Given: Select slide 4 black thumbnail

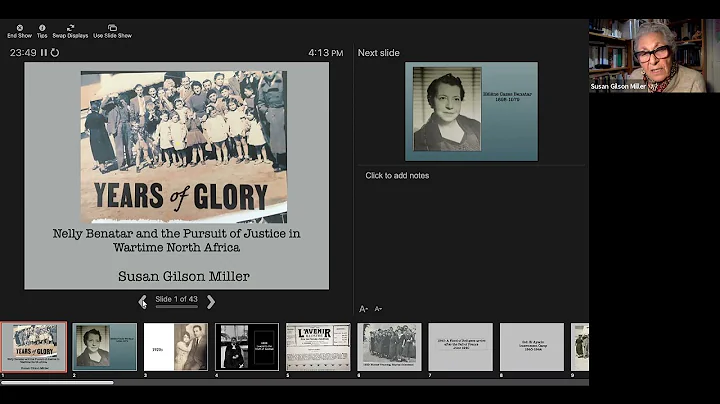Looking at the screenshot, I should click(247, 347).
